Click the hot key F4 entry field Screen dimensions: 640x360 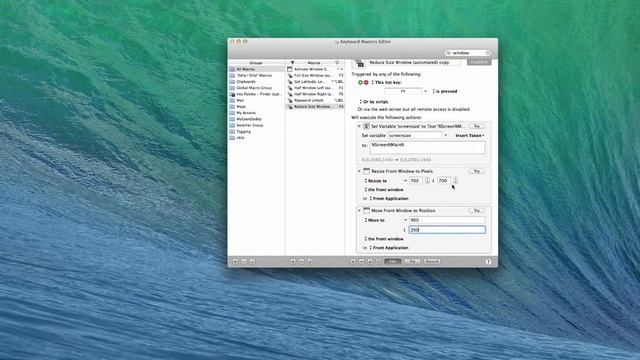(403, 91)
